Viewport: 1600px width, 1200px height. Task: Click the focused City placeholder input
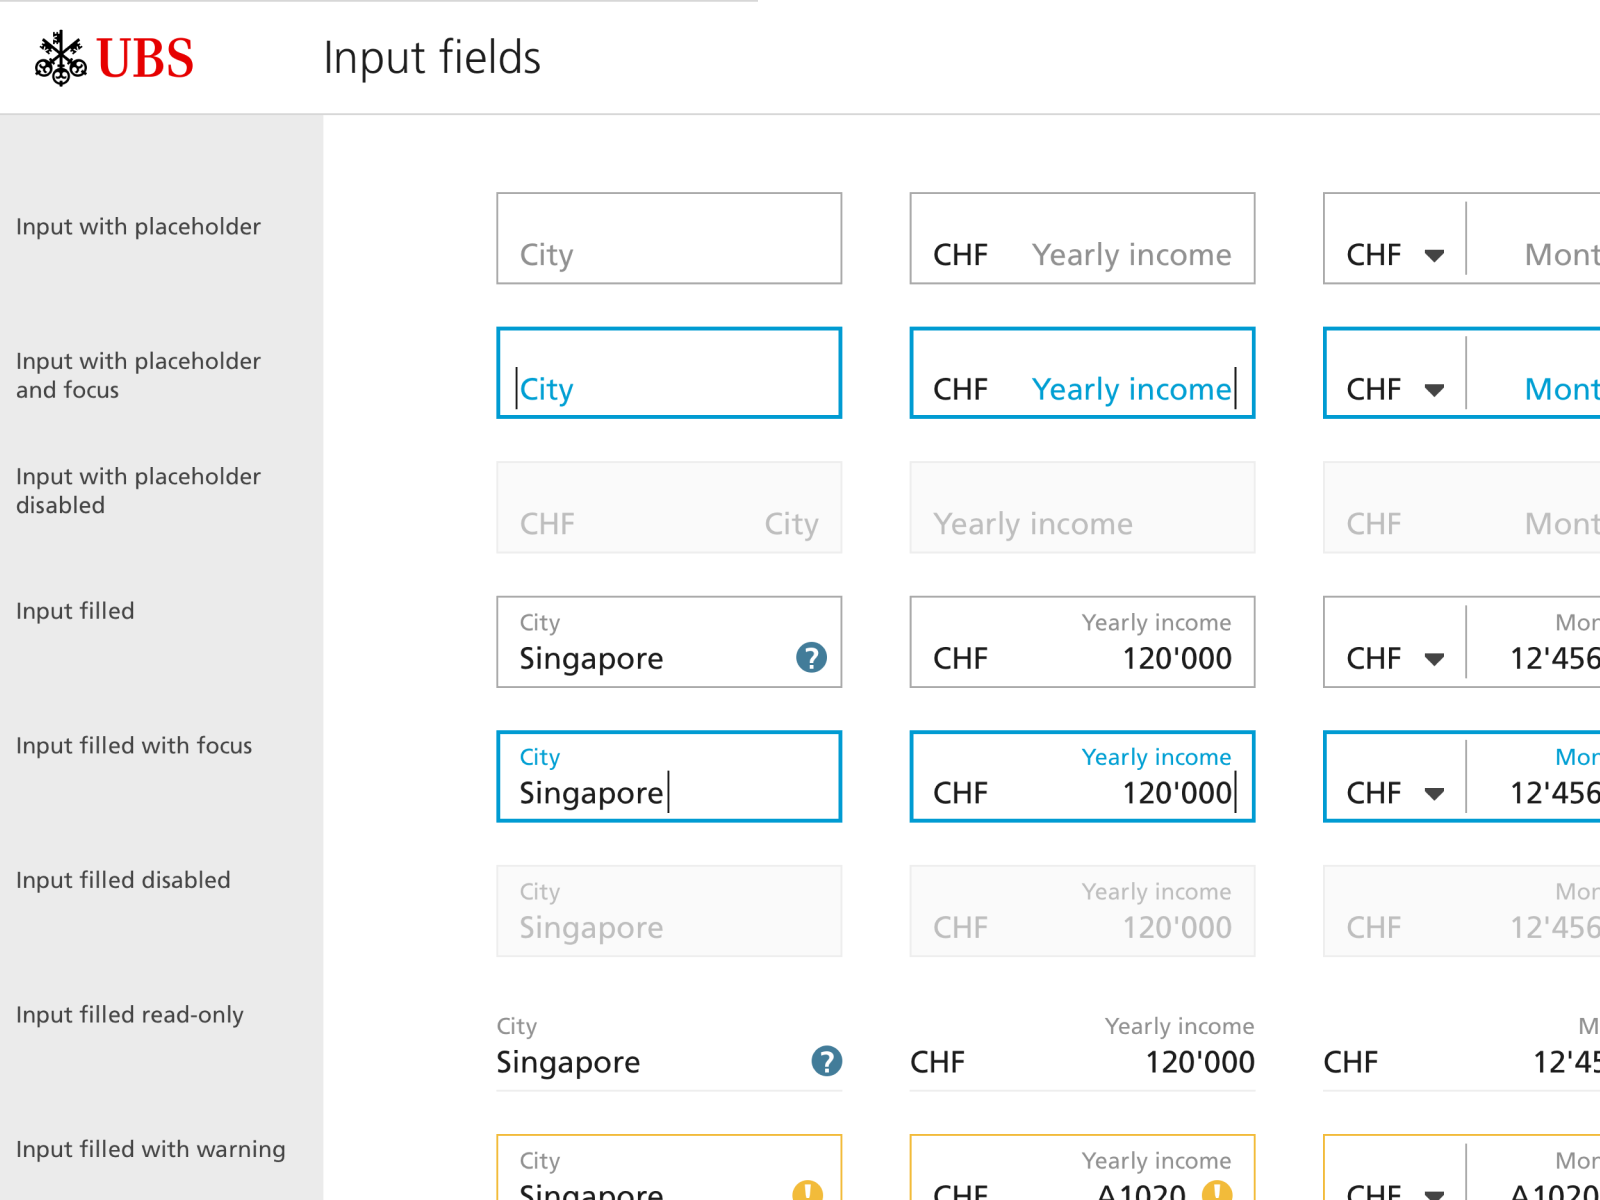(x=669, y=373)
